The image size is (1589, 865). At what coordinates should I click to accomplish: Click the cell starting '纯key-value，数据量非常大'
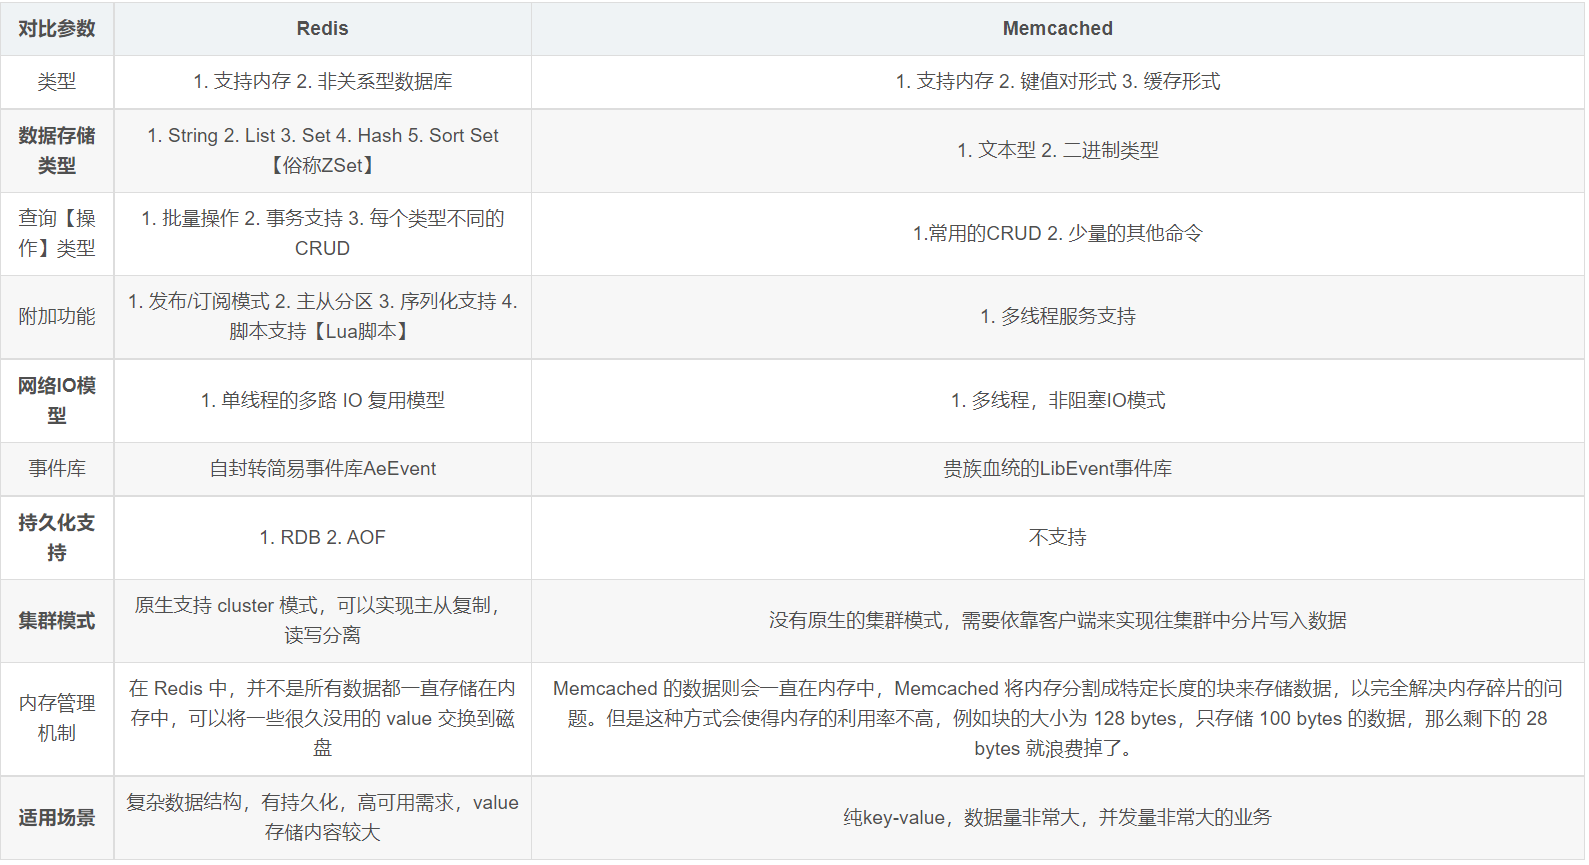click(x=1057, y=818)
